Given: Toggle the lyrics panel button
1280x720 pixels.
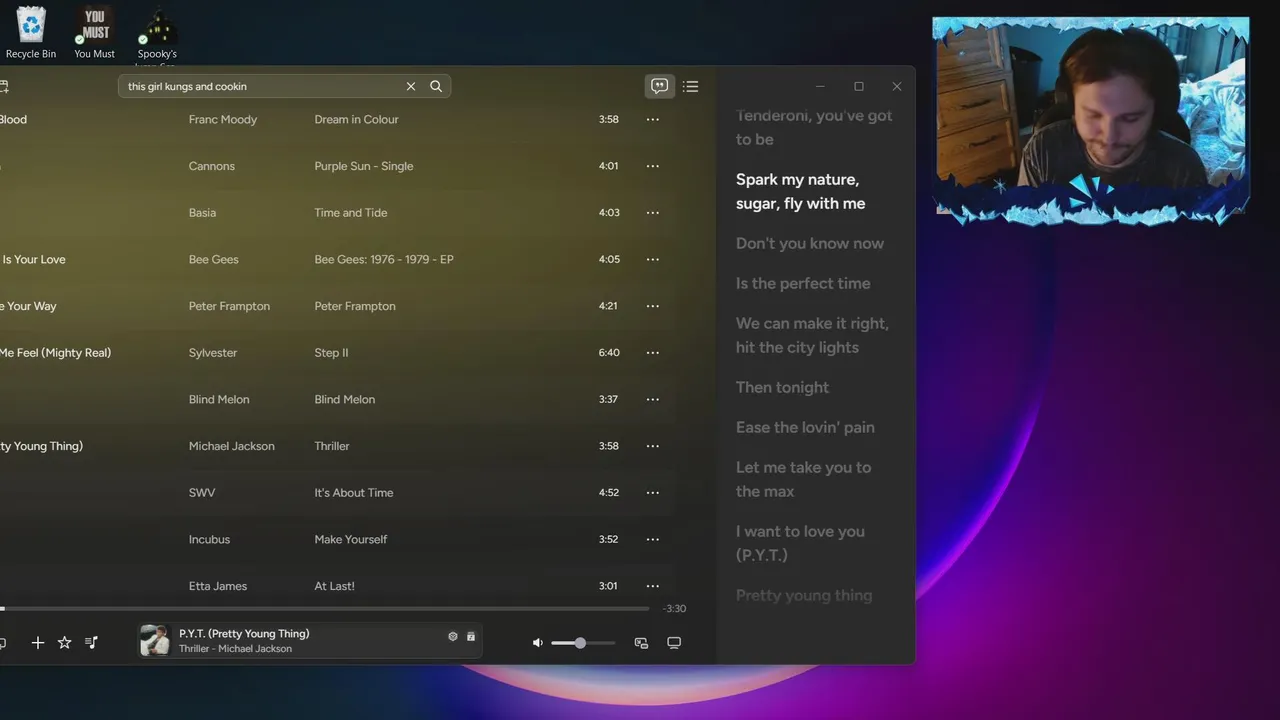Looking at the screenshot, I should [x=659, y=86].
